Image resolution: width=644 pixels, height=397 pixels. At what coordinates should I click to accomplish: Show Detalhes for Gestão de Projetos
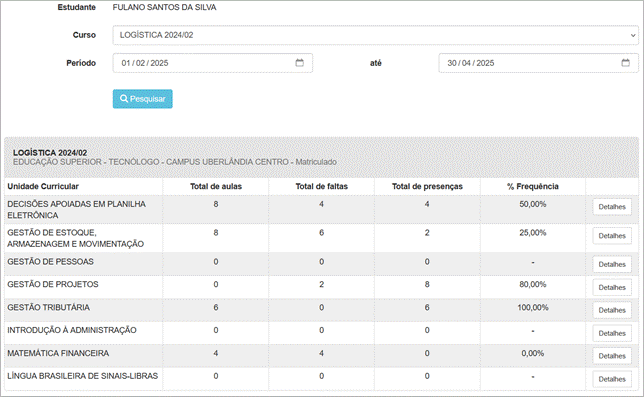(x=612, y=287)
